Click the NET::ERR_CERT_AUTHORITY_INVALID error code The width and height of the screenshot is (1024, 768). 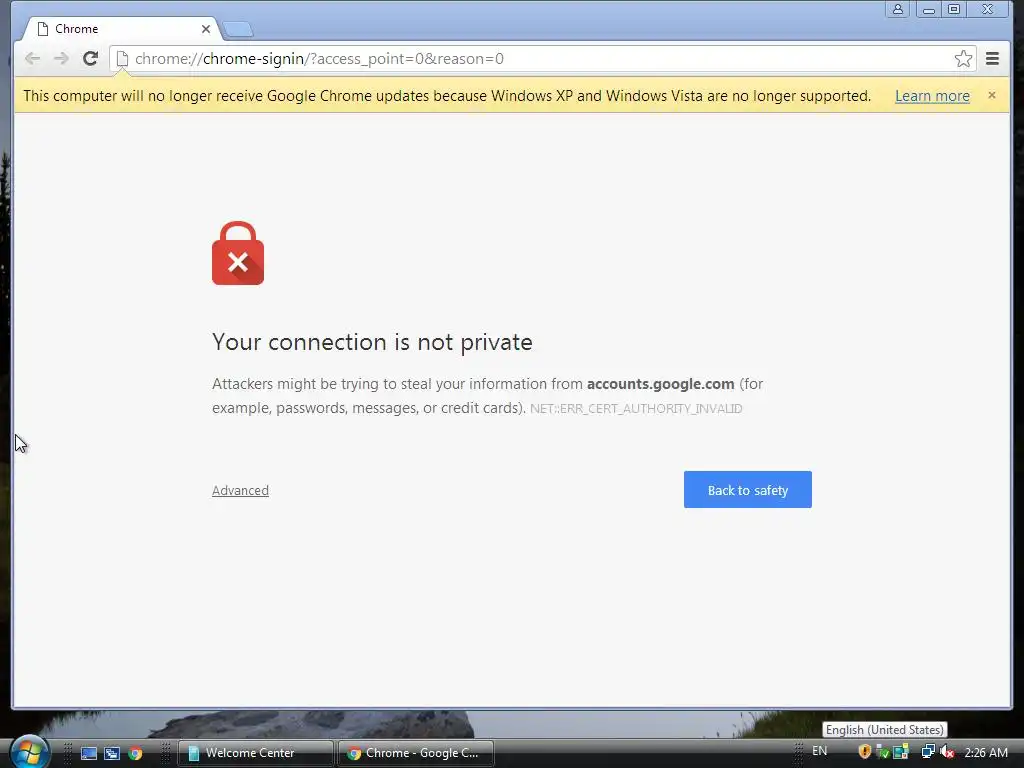pos(636,409)
